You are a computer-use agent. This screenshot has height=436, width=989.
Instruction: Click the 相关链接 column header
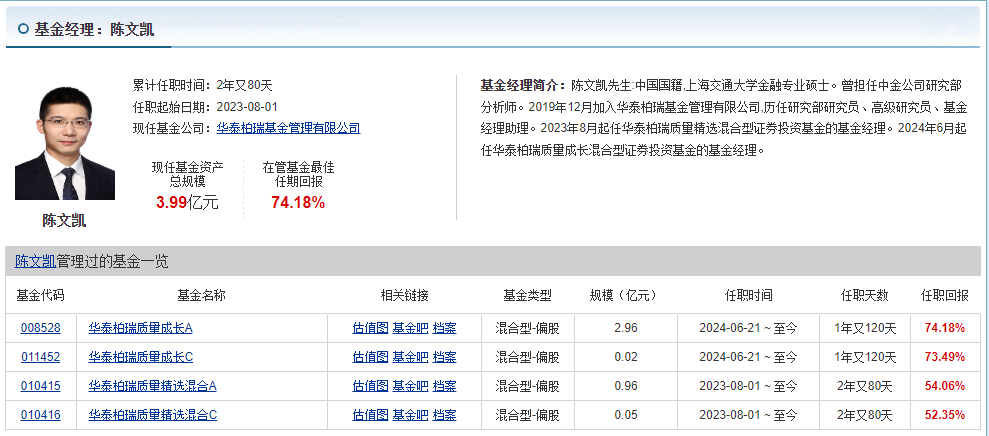404,295
